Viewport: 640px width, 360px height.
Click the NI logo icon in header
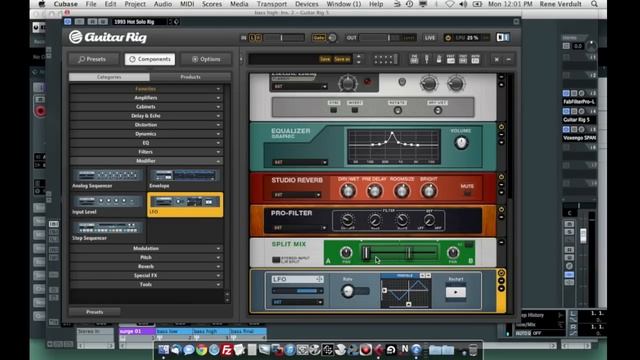(503, 38)
